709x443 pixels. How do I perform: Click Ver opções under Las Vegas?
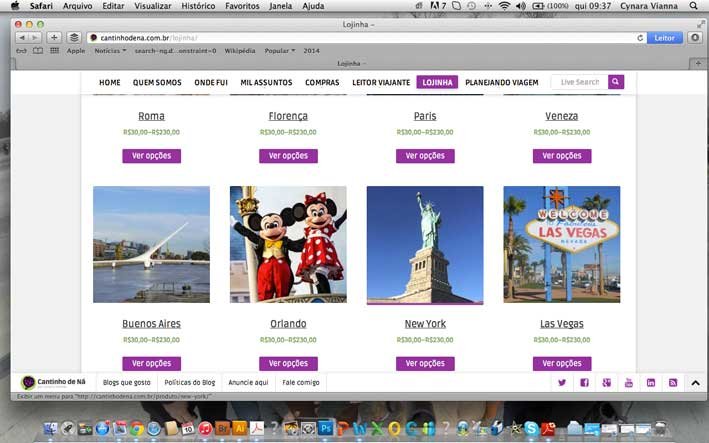[562, 363]
